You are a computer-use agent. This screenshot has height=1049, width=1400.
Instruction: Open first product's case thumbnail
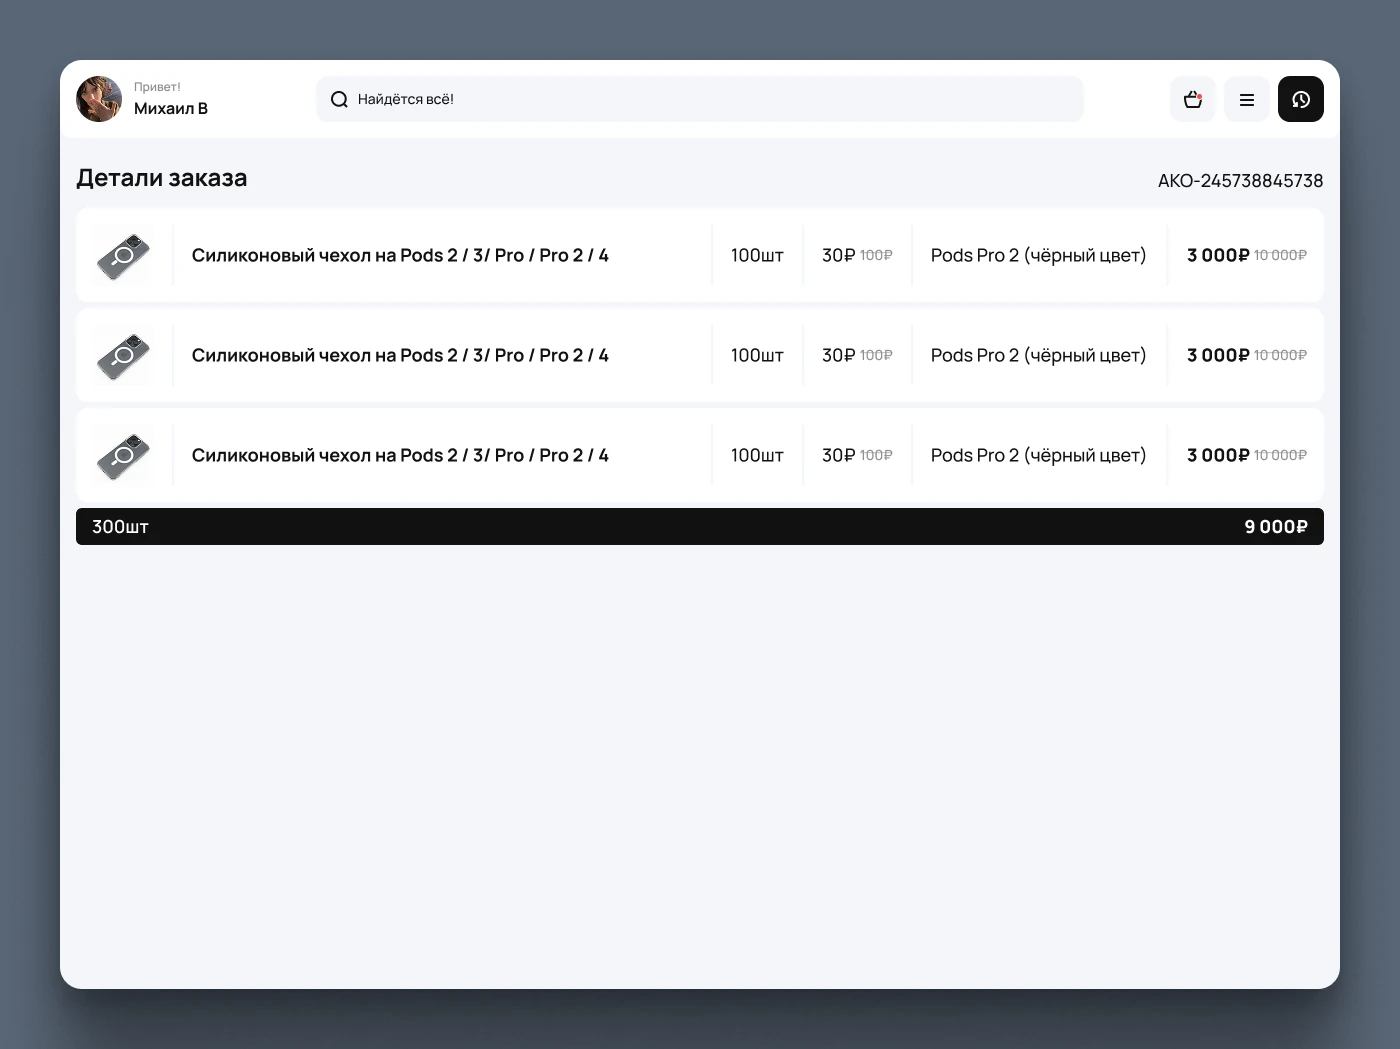123,256
